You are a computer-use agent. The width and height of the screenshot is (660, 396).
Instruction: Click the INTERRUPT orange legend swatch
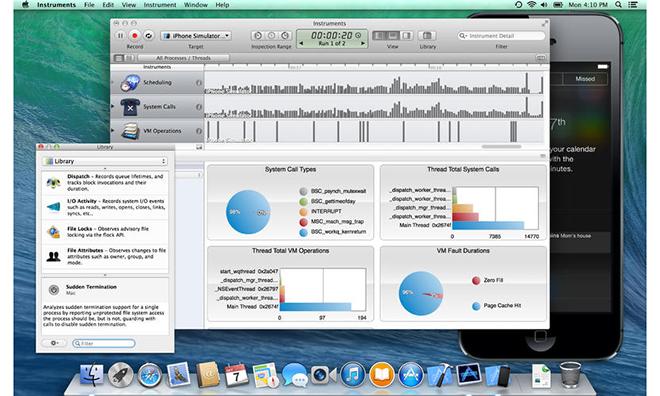(303, 211)
